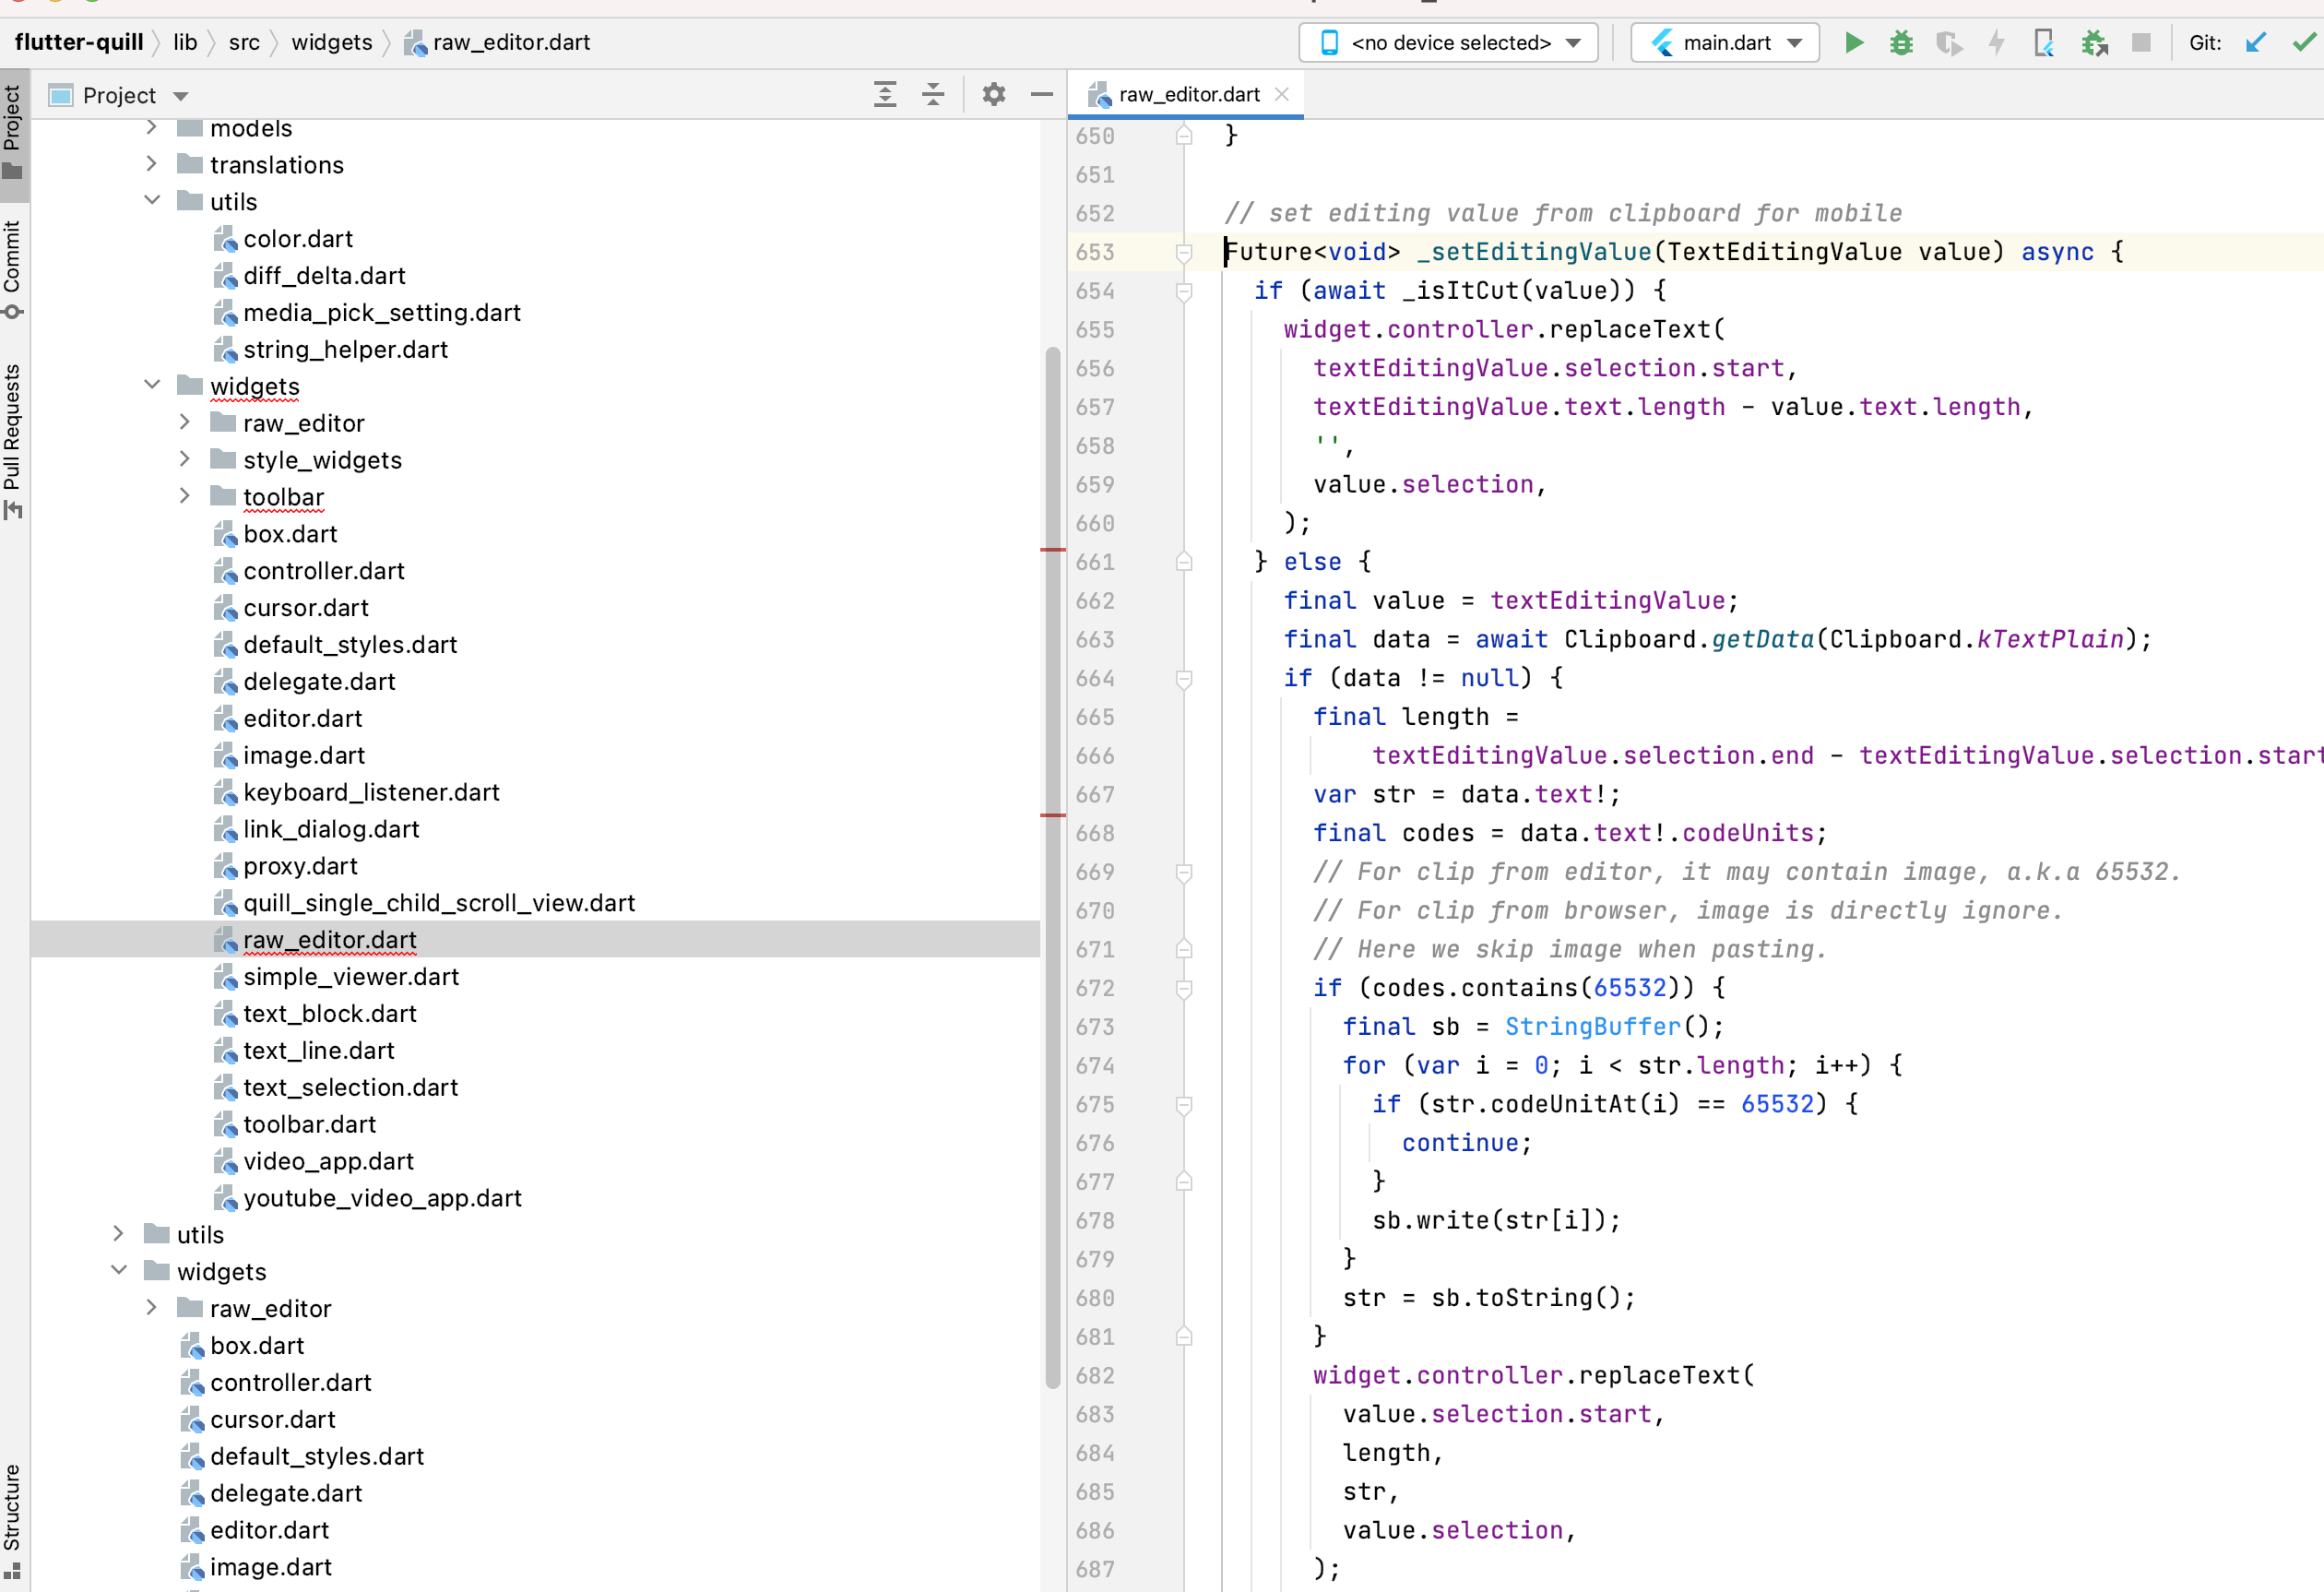The image size is (2324, 1592).
Task: Open project panel settings gear
Action: click(993, 95)
